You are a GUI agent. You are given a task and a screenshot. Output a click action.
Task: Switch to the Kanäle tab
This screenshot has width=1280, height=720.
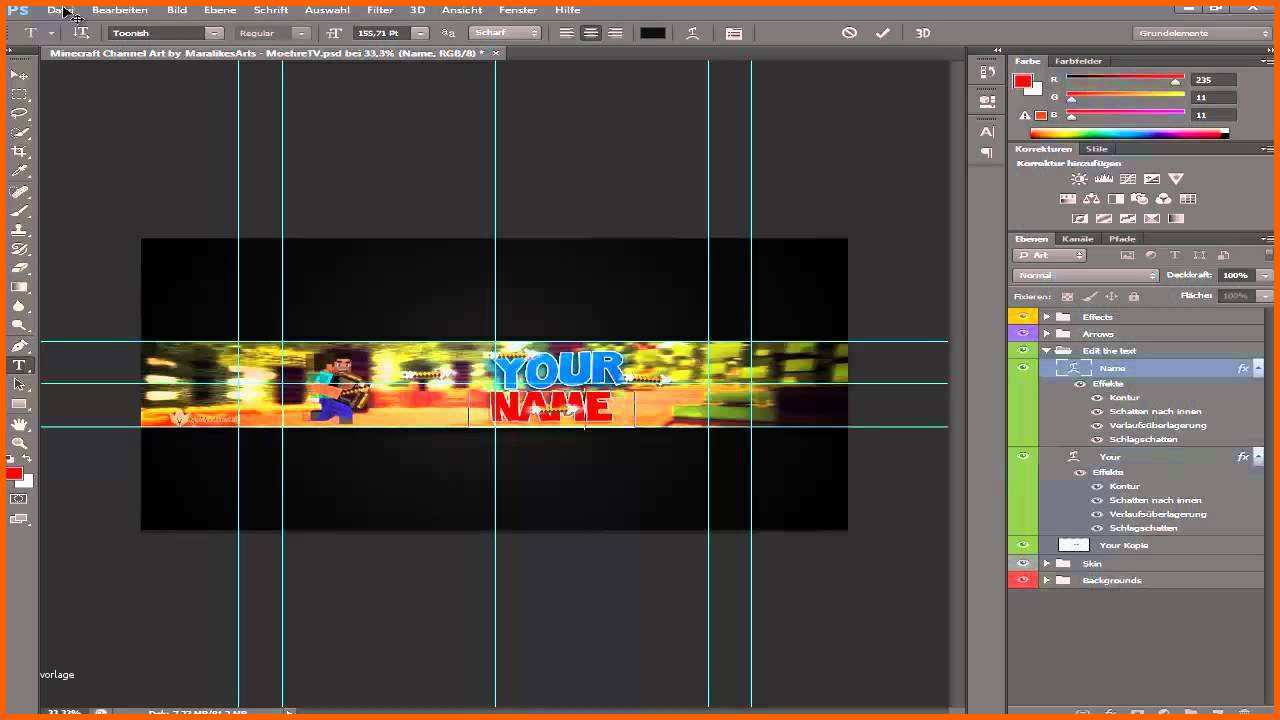click(x=1077, y=239)
